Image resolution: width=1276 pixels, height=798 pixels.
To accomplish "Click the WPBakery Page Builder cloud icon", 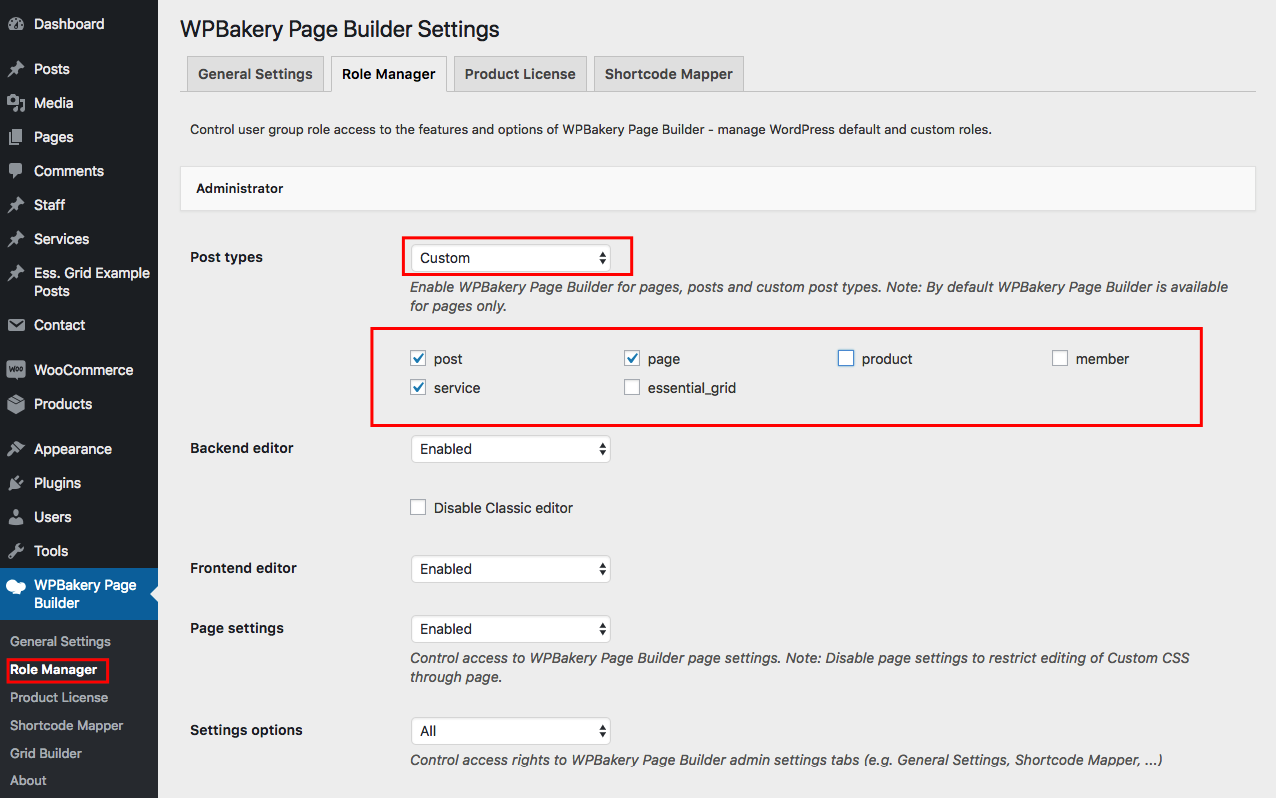I will point(16,586).
